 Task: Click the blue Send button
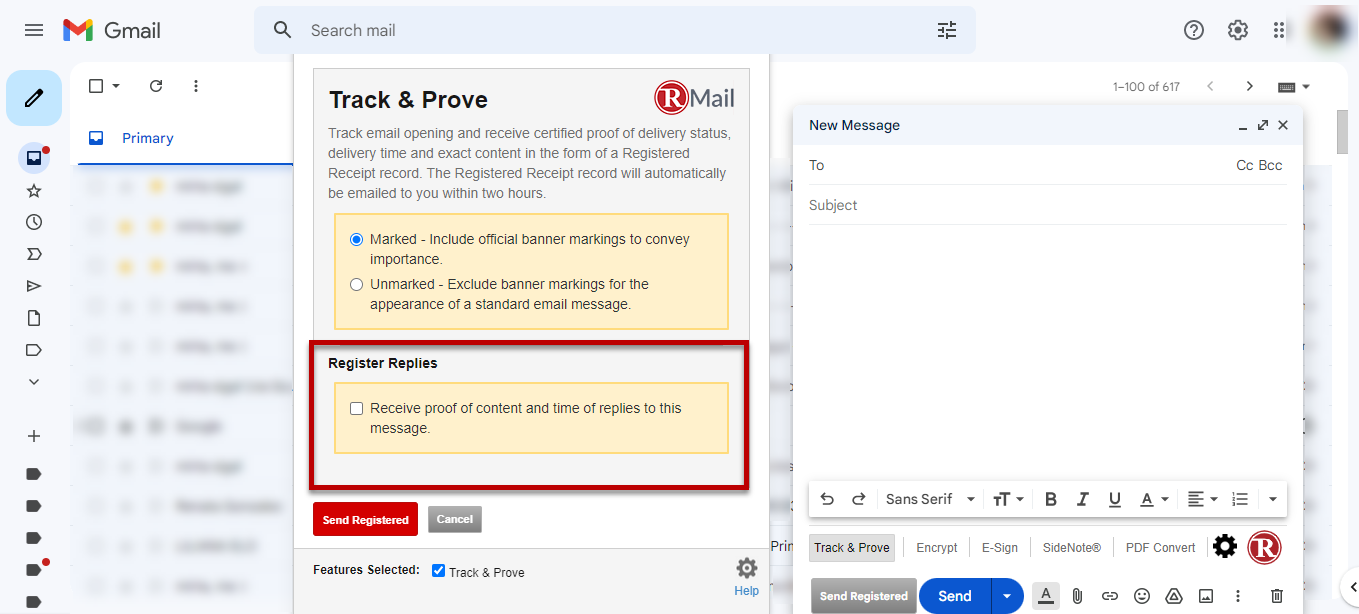point(955,596)
